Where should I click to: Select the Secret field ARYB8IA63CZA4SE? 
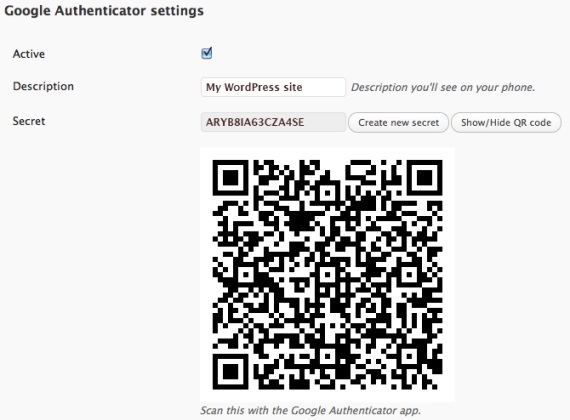(273, 122)
